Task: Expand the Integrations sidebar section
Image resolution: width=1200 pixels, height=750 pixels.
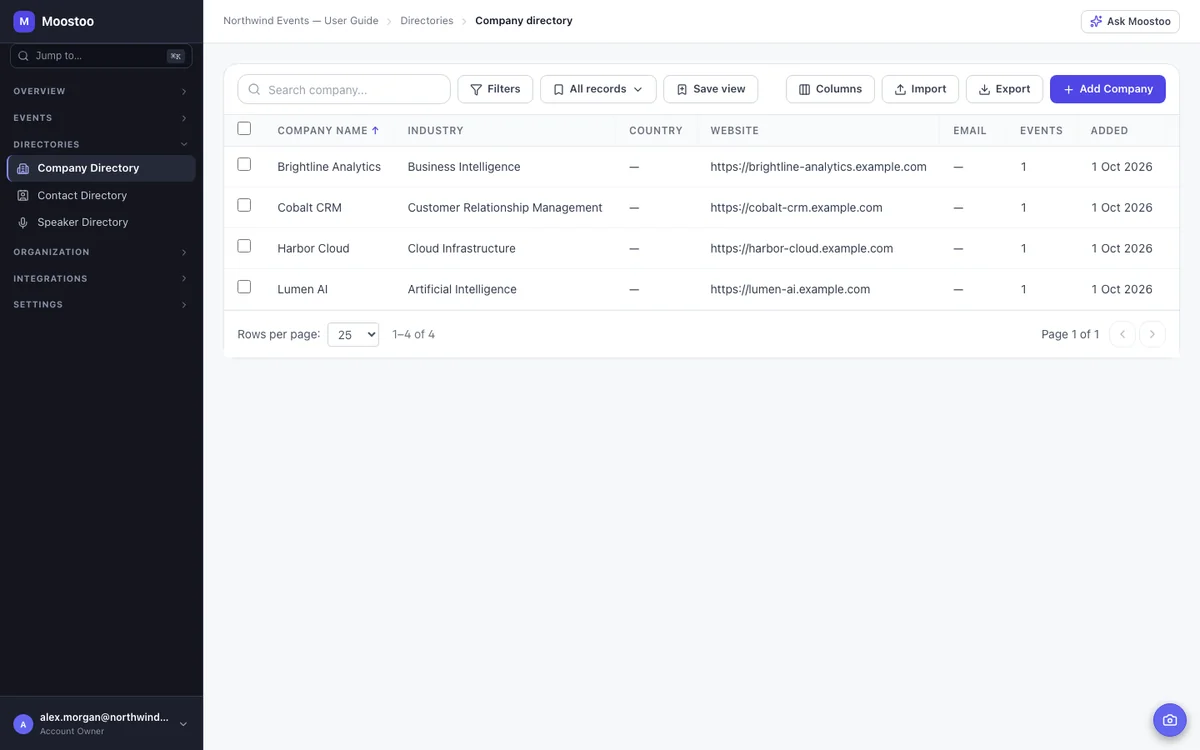Action: (101, 278)
